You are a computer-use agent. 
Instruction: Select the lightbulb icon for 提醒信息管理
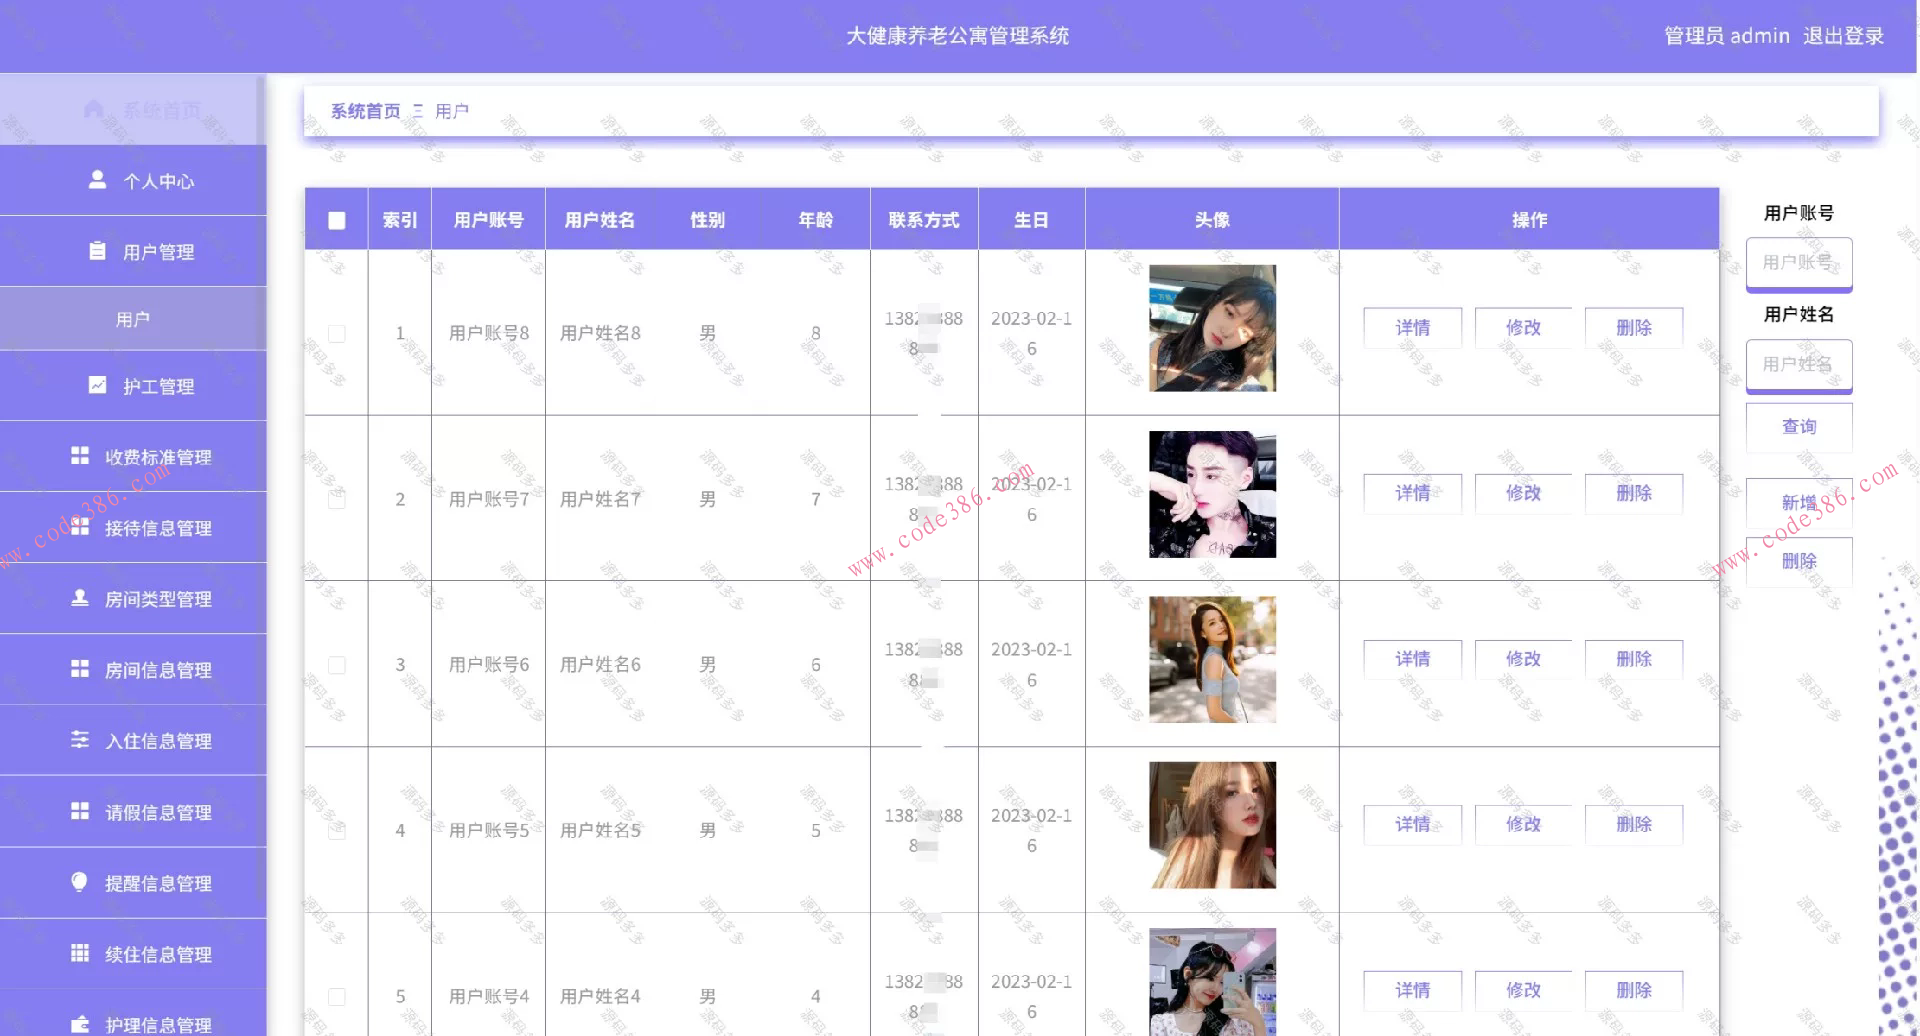(80, 882)
